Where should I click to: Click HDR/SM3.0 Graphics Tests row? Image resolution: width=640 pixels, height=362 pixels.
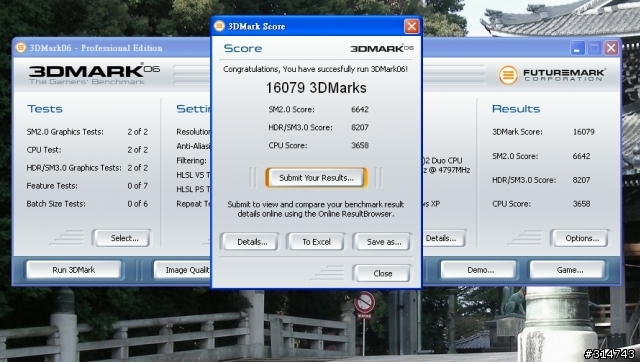(x=87, y=168)
